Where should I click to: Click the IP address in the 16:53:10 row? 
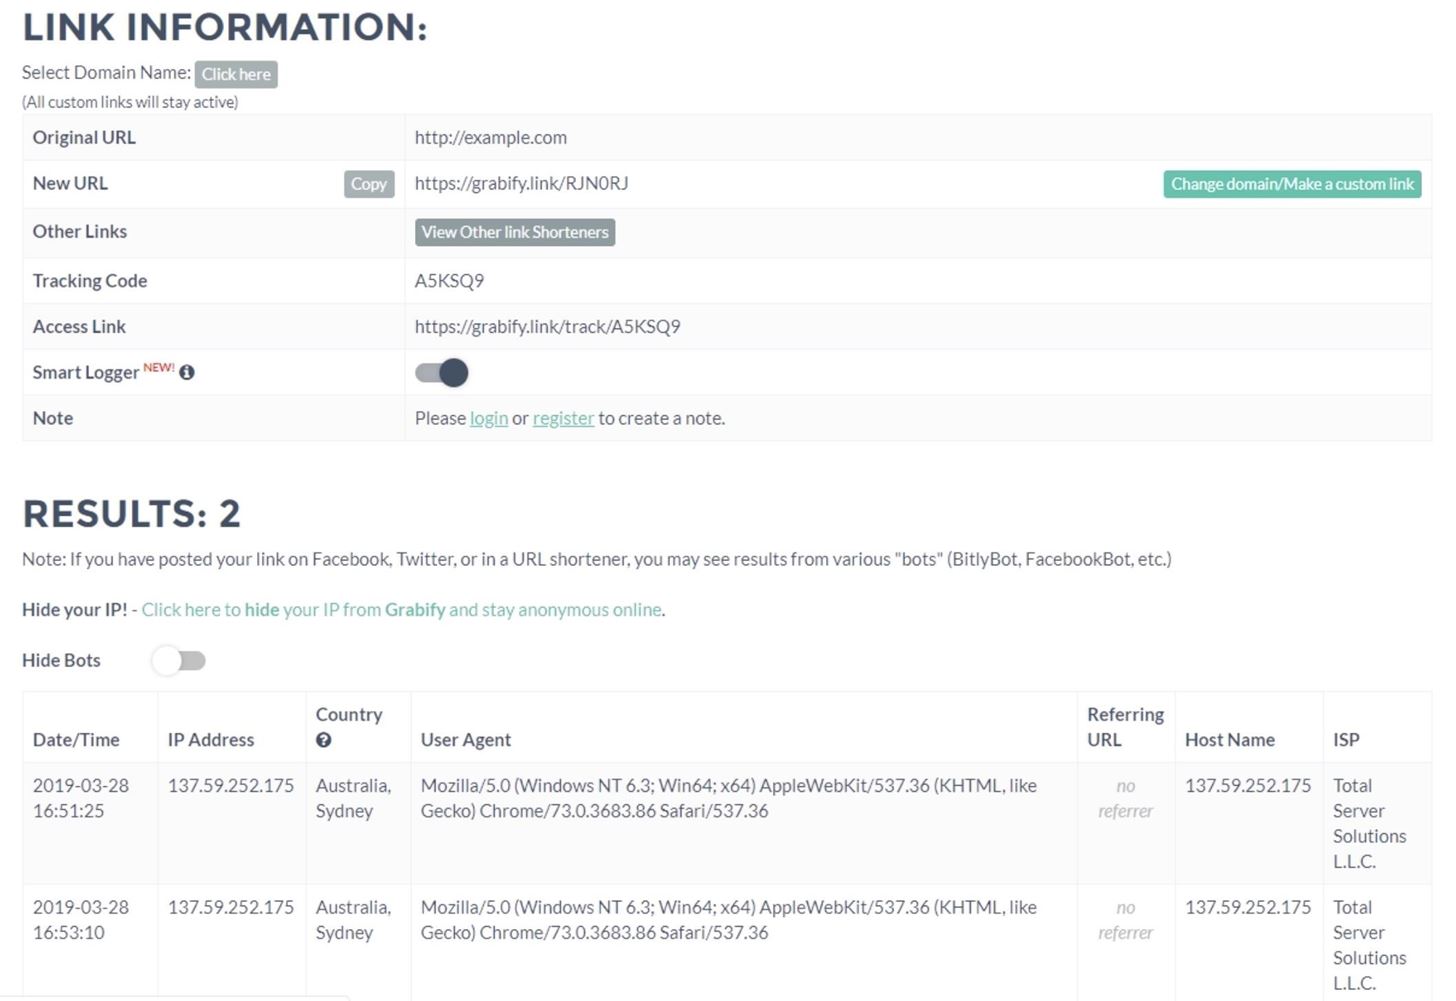[231, 908]
